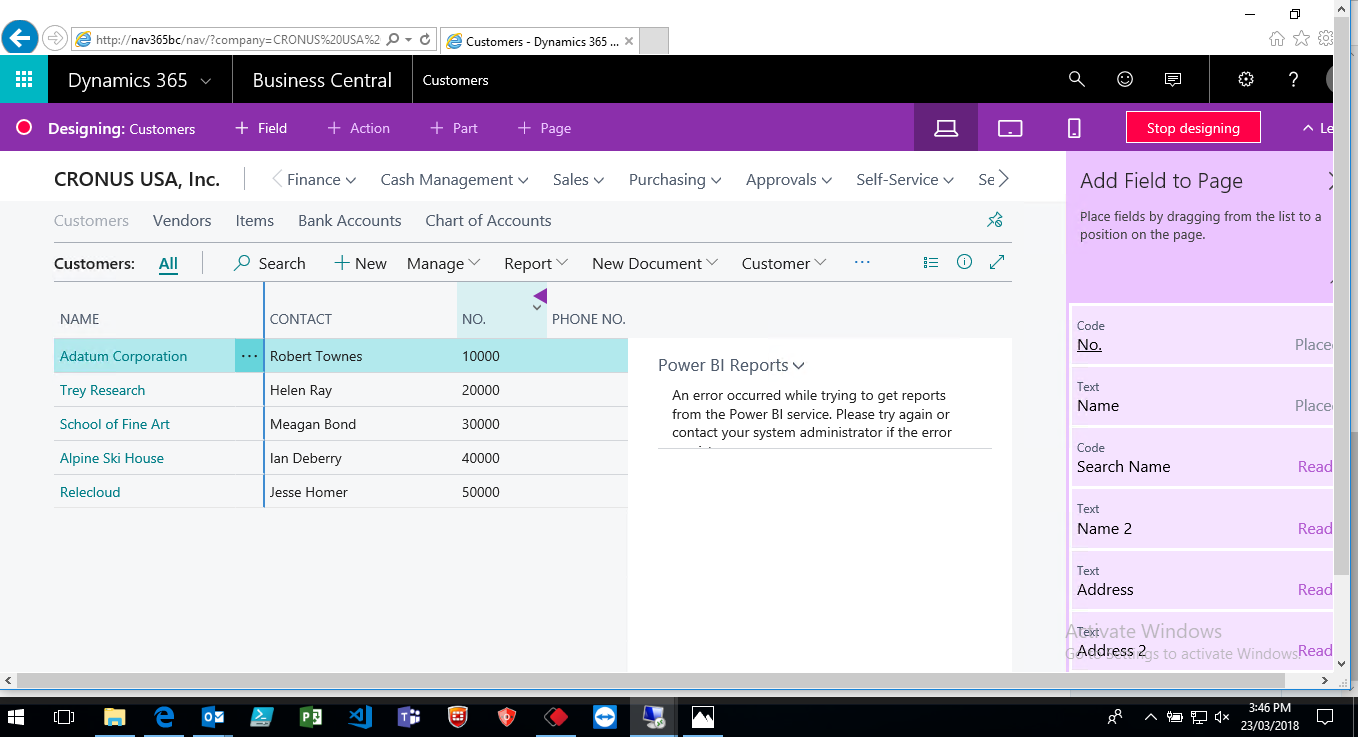Switch to phone preview mode
Screen dimensions: 1358x737
[x=1074, y=128]
